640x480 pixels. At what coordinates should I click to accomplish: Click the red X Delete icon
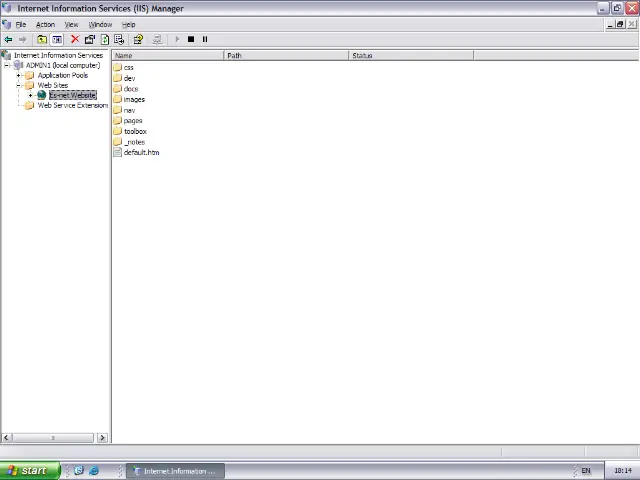pyautogui.click(x=75, y=39)
